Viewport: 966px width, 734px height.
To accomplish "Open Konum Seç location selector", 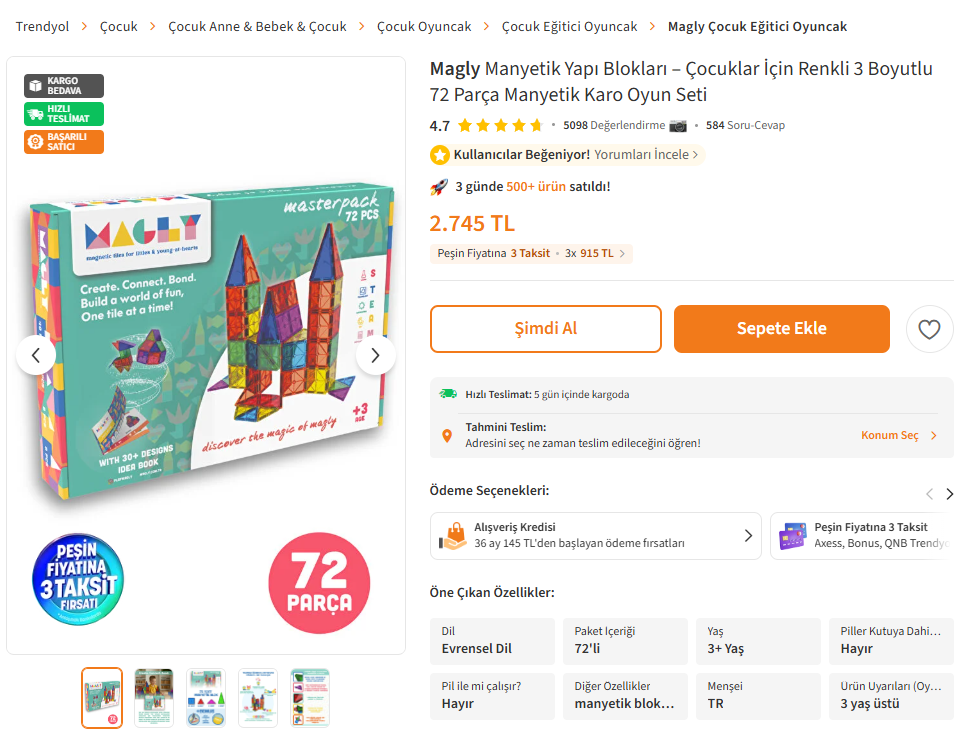I will (x=899, y=436).
